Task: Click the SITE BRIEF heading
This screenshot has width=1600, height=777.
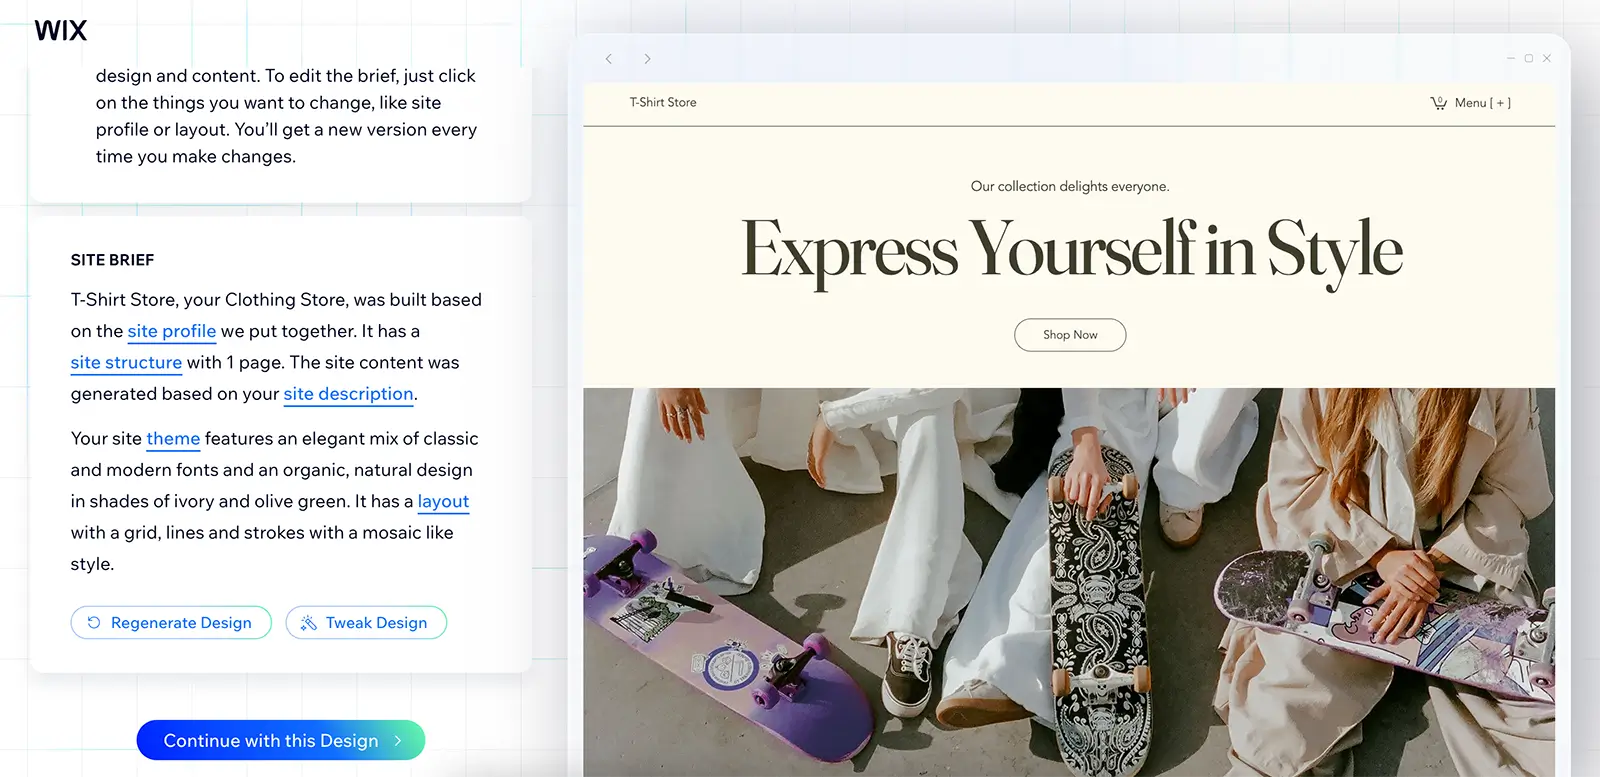Action: (112, 260)
